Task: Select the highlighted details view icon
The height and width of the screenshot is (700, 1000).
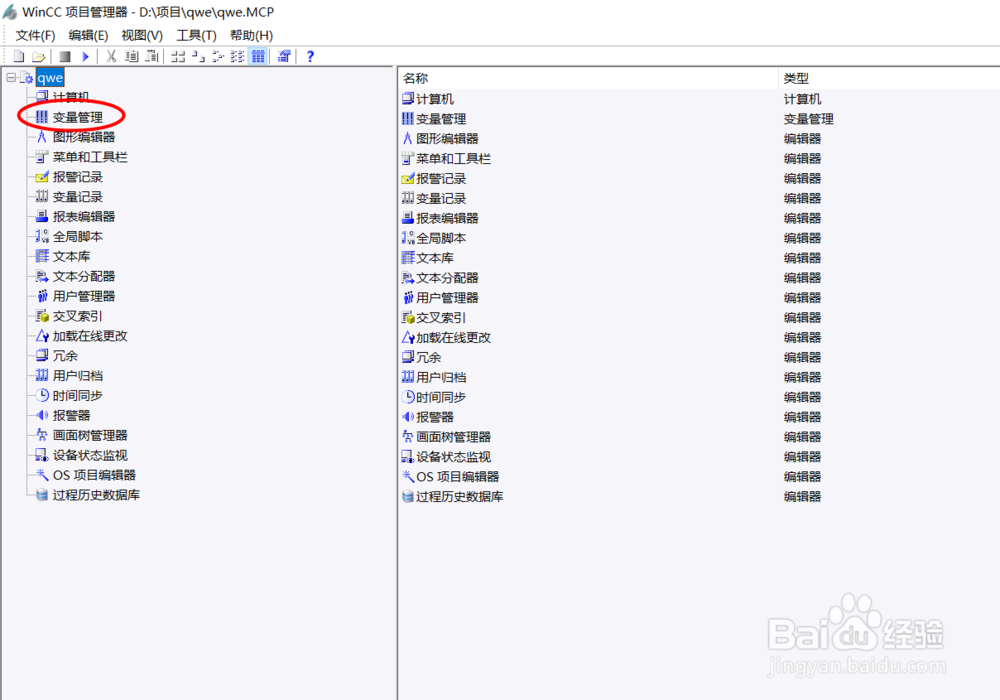Action: [x=258, y=56]
